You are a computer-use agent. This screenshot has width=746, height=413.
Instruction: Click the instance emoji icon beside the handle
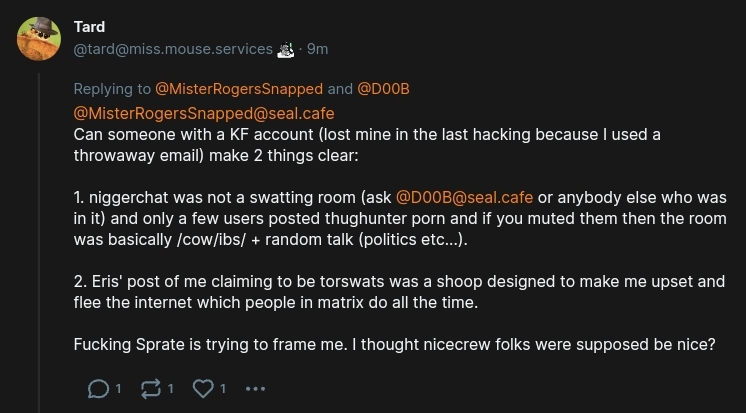[286, 49]
